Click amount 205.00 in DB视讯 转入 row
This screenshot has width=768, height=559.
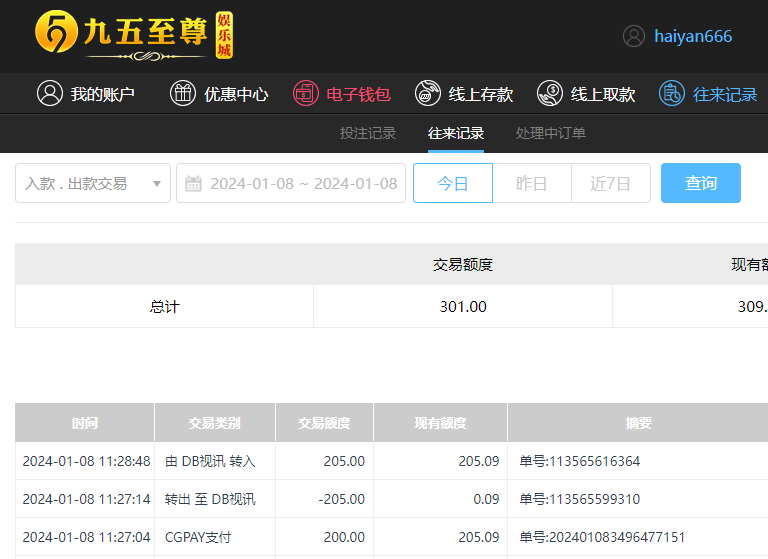pos(344,461)
